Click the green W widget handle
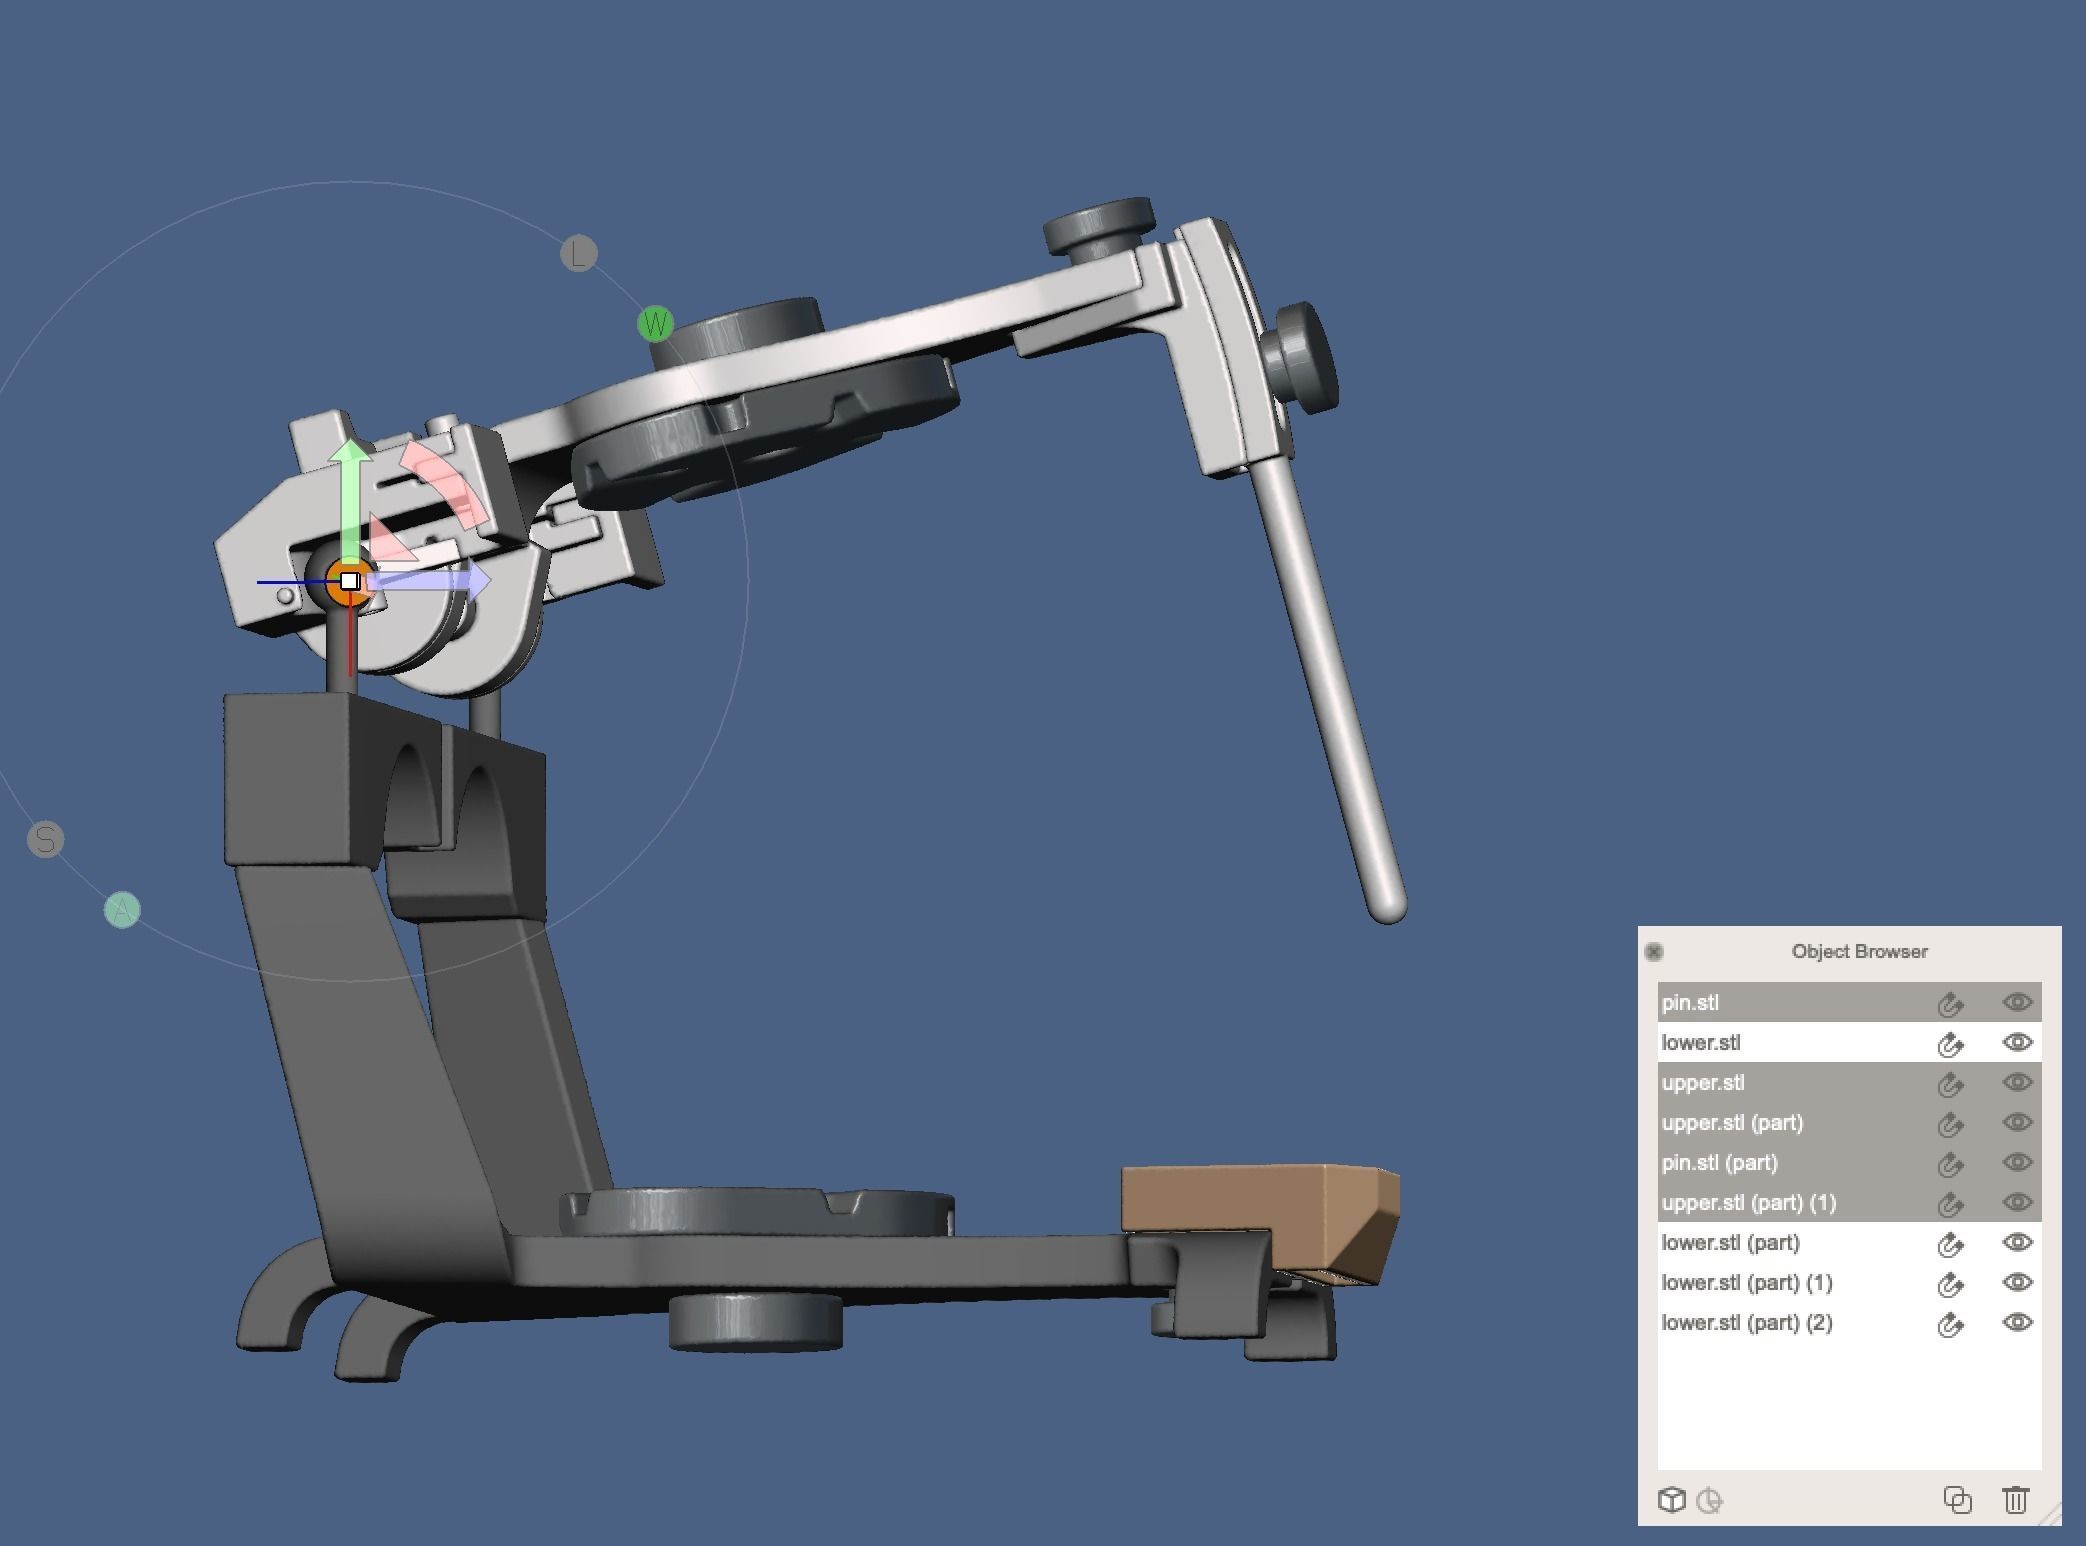Viewport: 2086px width, 1546px height. (655, 324)
